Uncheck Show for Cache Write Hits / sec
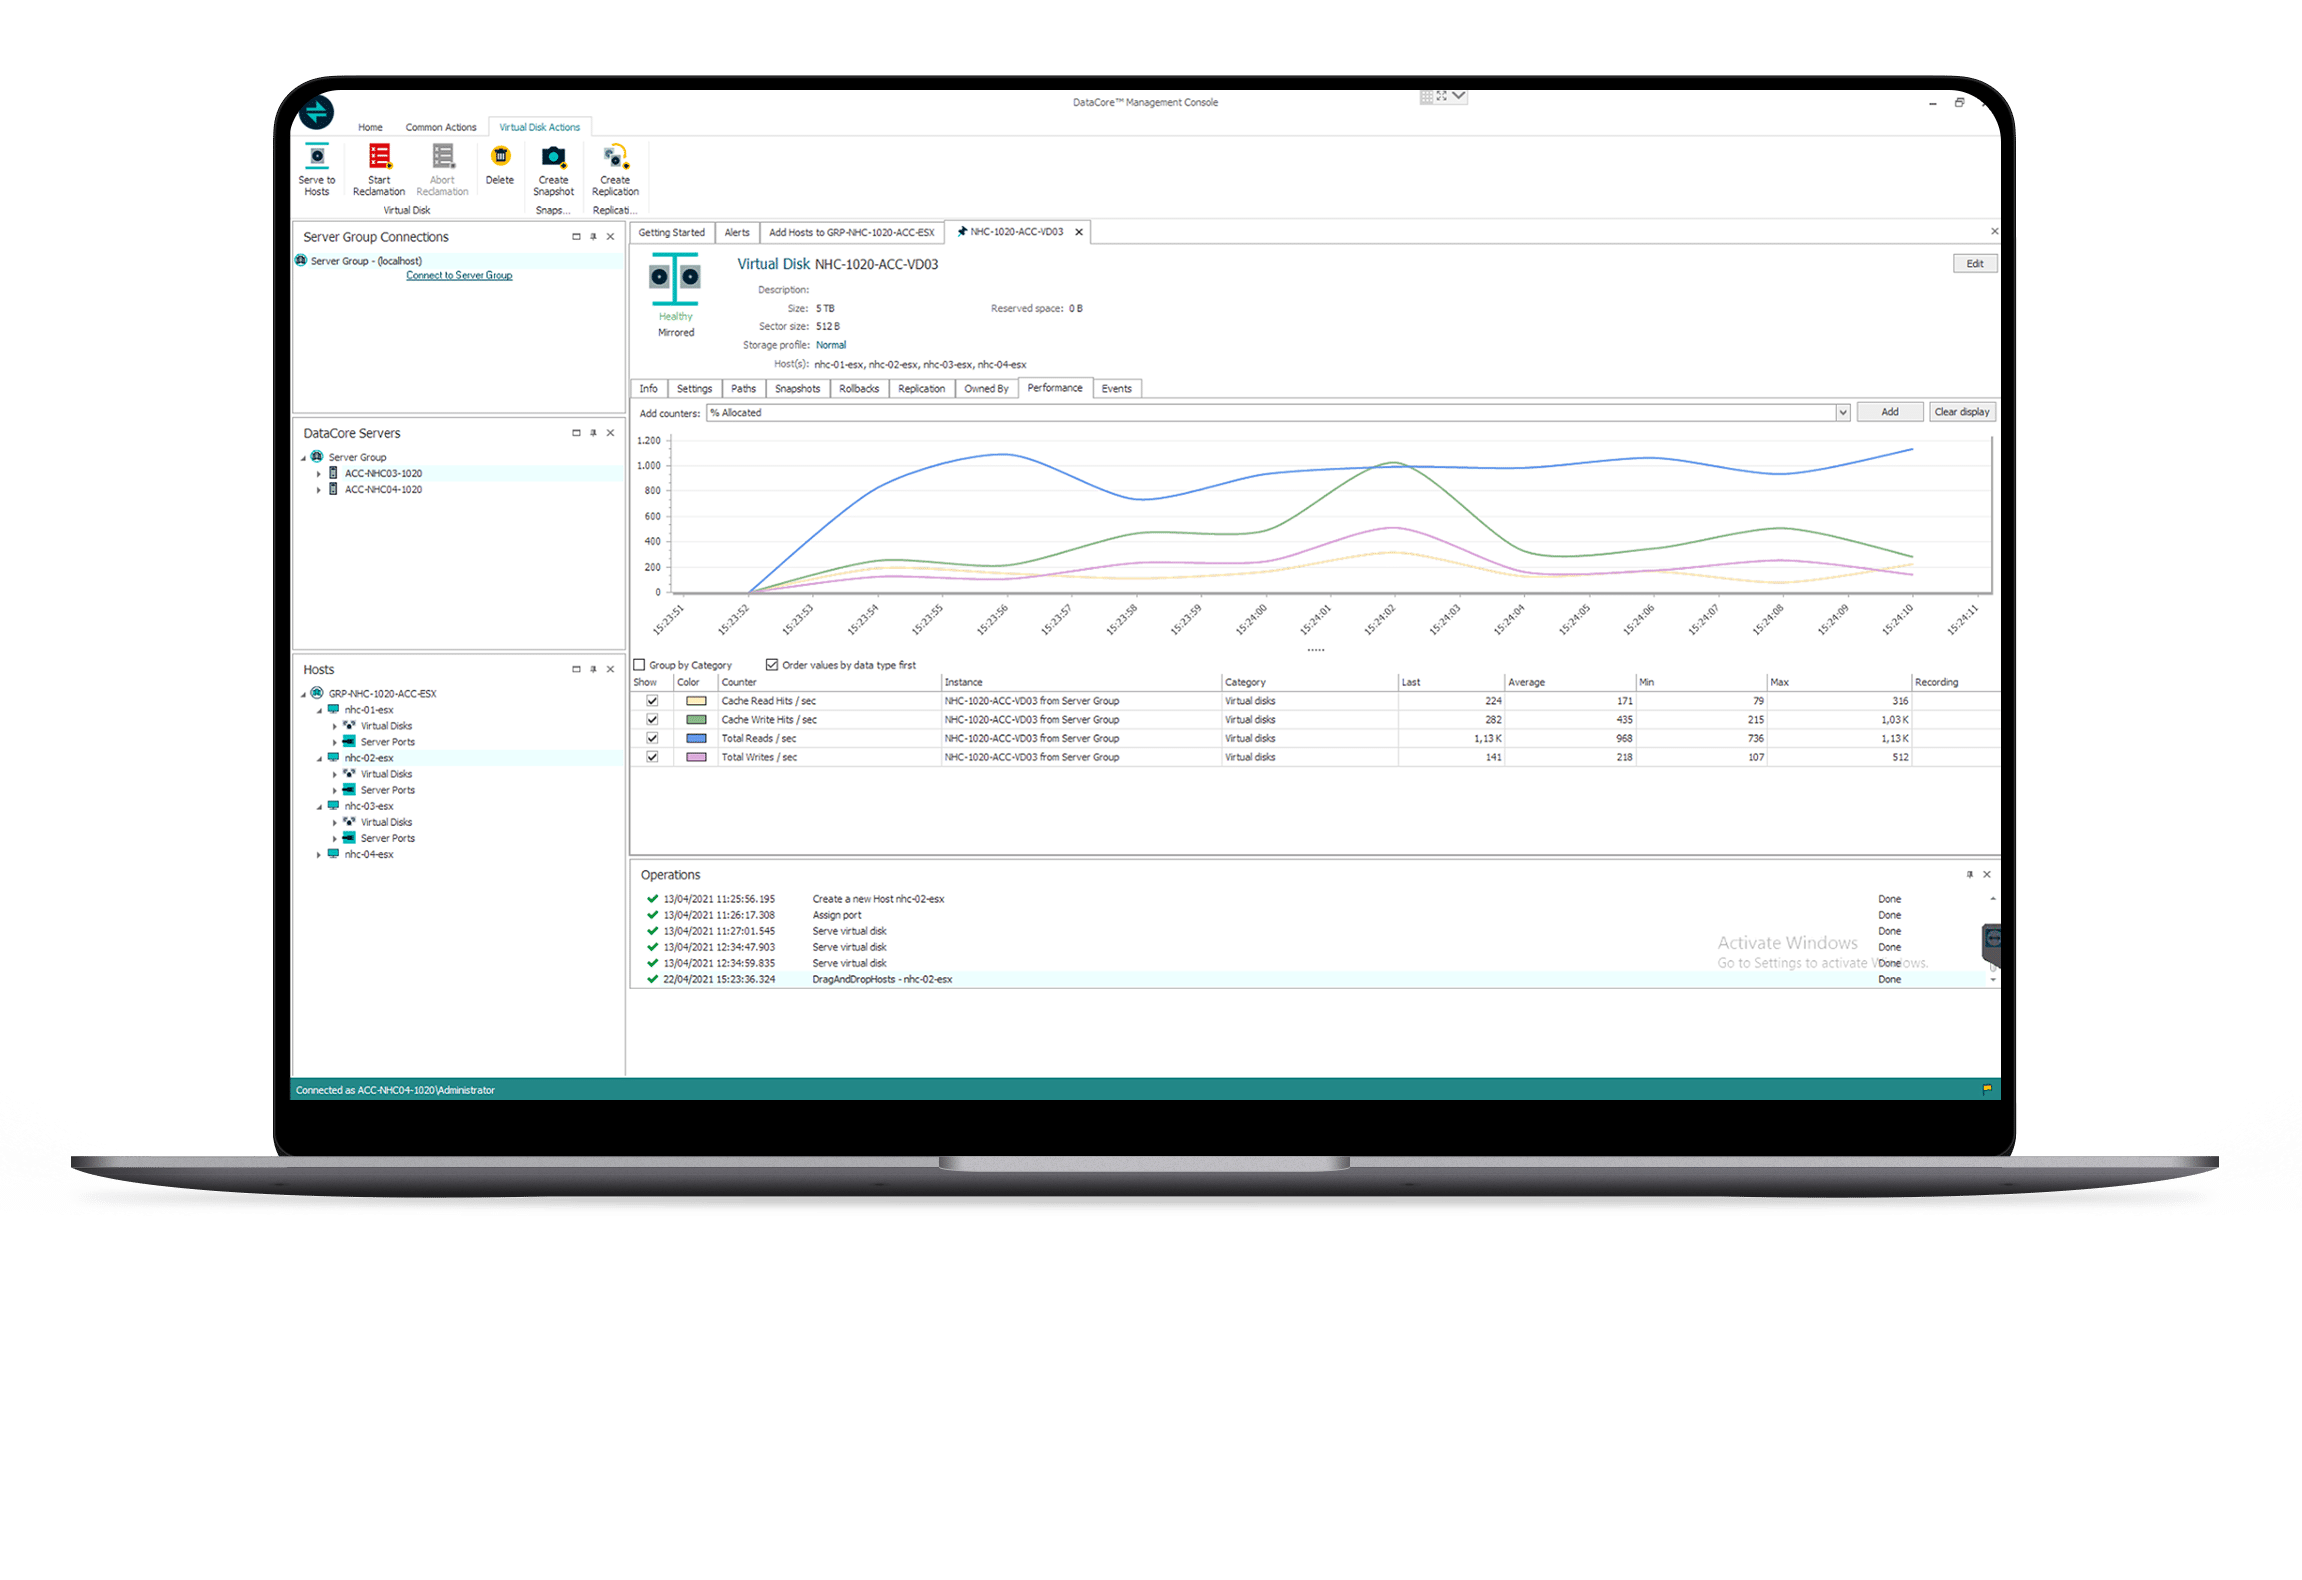The image size is (2302, 1580). (652, 720)
